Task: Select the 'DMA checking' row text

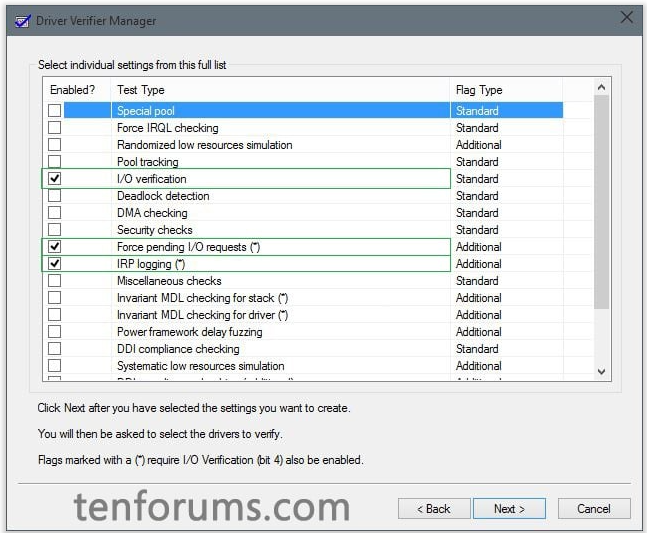Action: click(x=152, y=213)
